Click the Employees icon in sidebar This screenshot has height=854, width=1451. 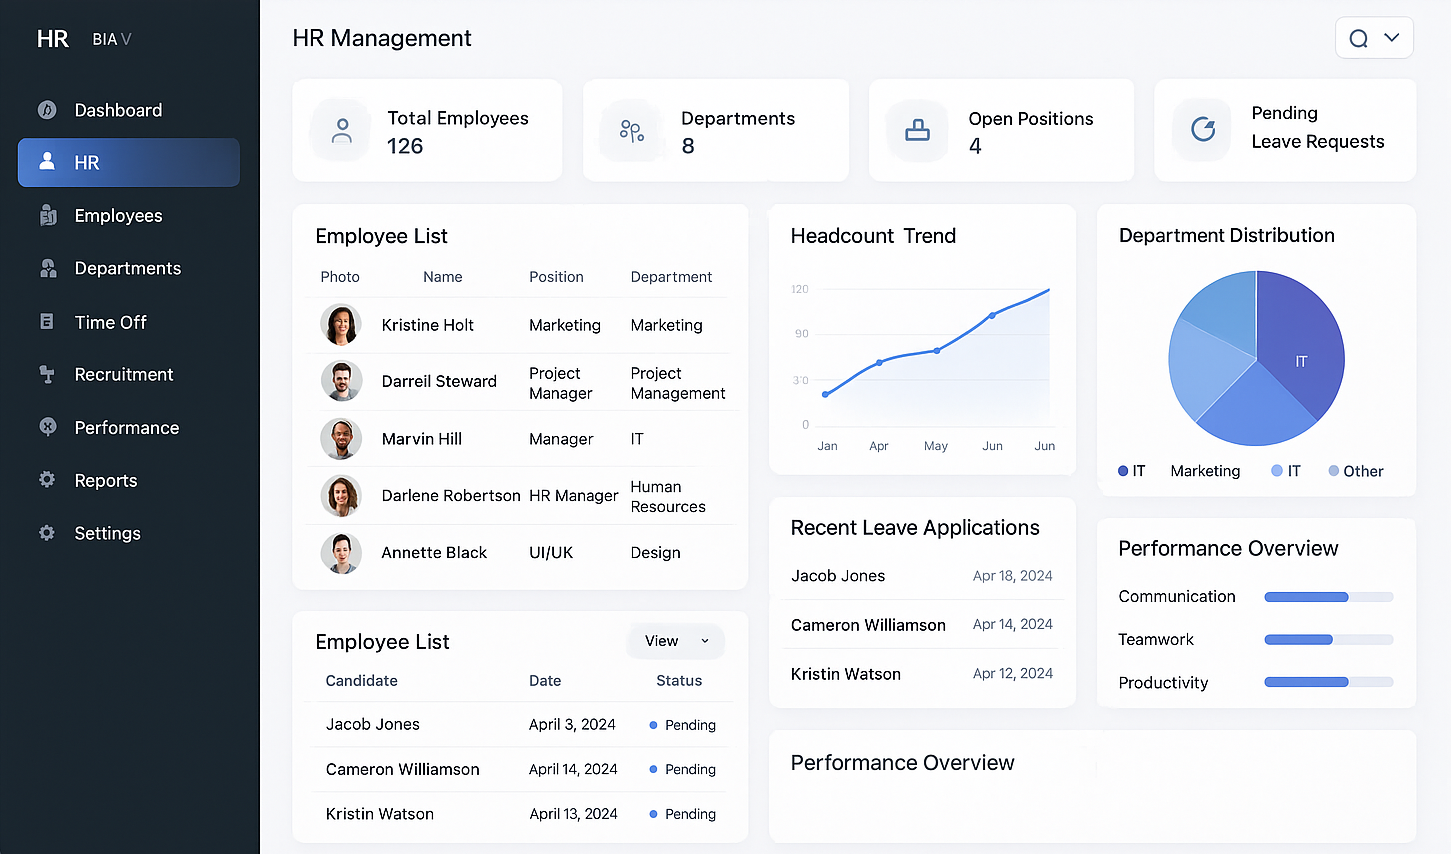point(47,215)
